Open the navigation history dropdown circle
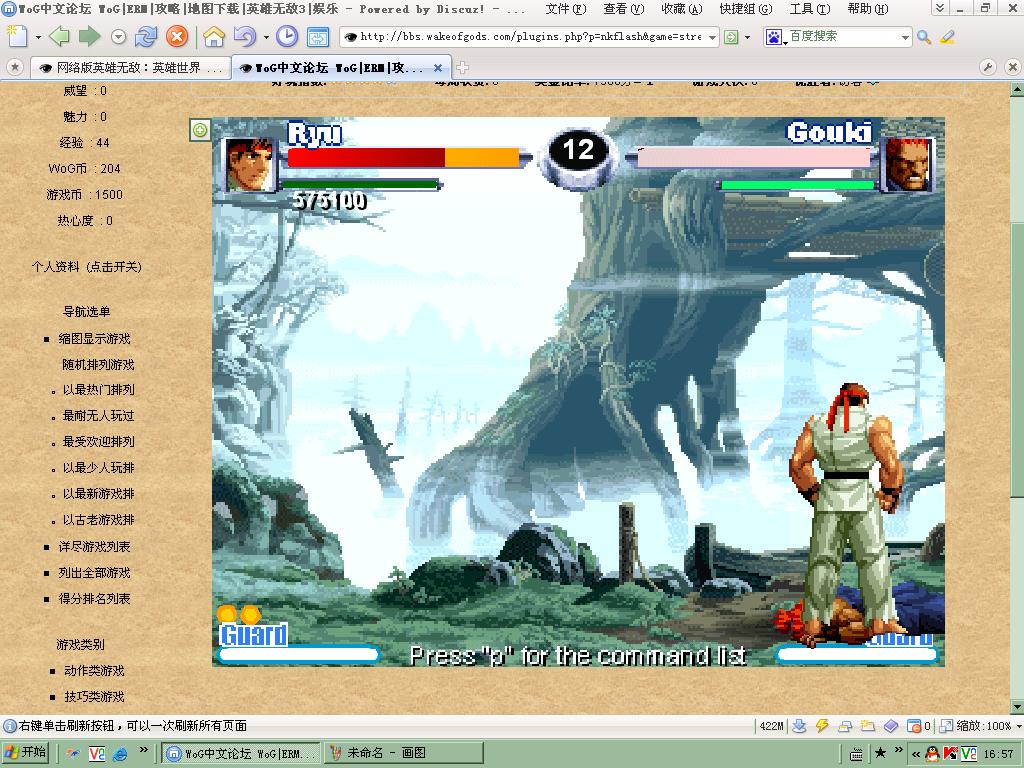Viewport: 1024px width, 768px height. tap(118, 37)
